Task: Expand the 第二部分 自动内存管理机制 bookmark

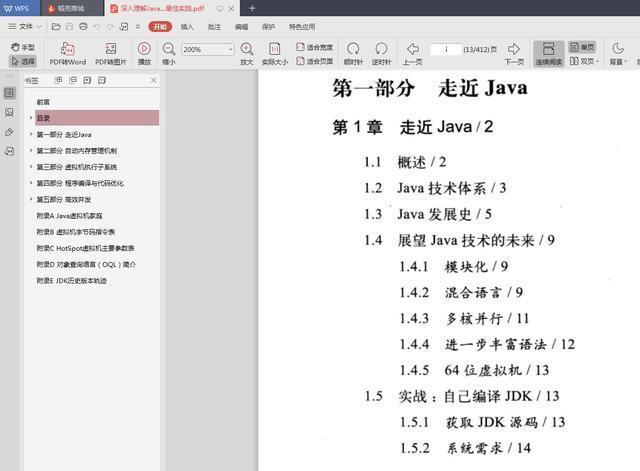Action: tap(31, 151)
